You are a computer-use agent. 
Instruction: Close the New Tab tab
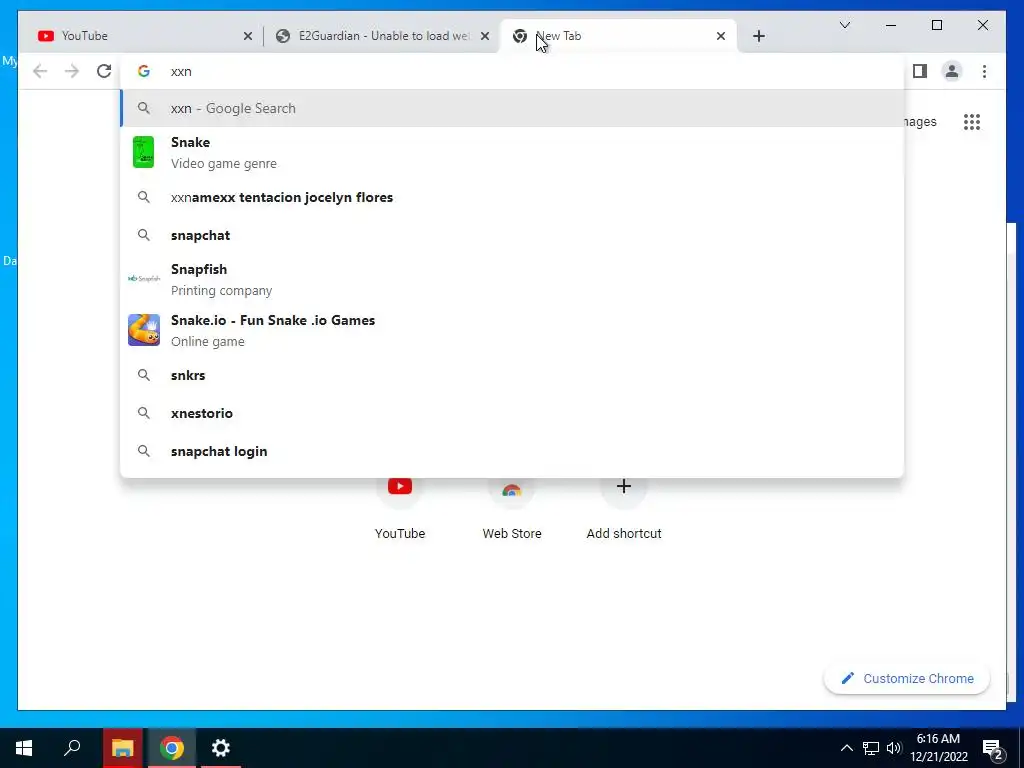[x=720, y=36]
